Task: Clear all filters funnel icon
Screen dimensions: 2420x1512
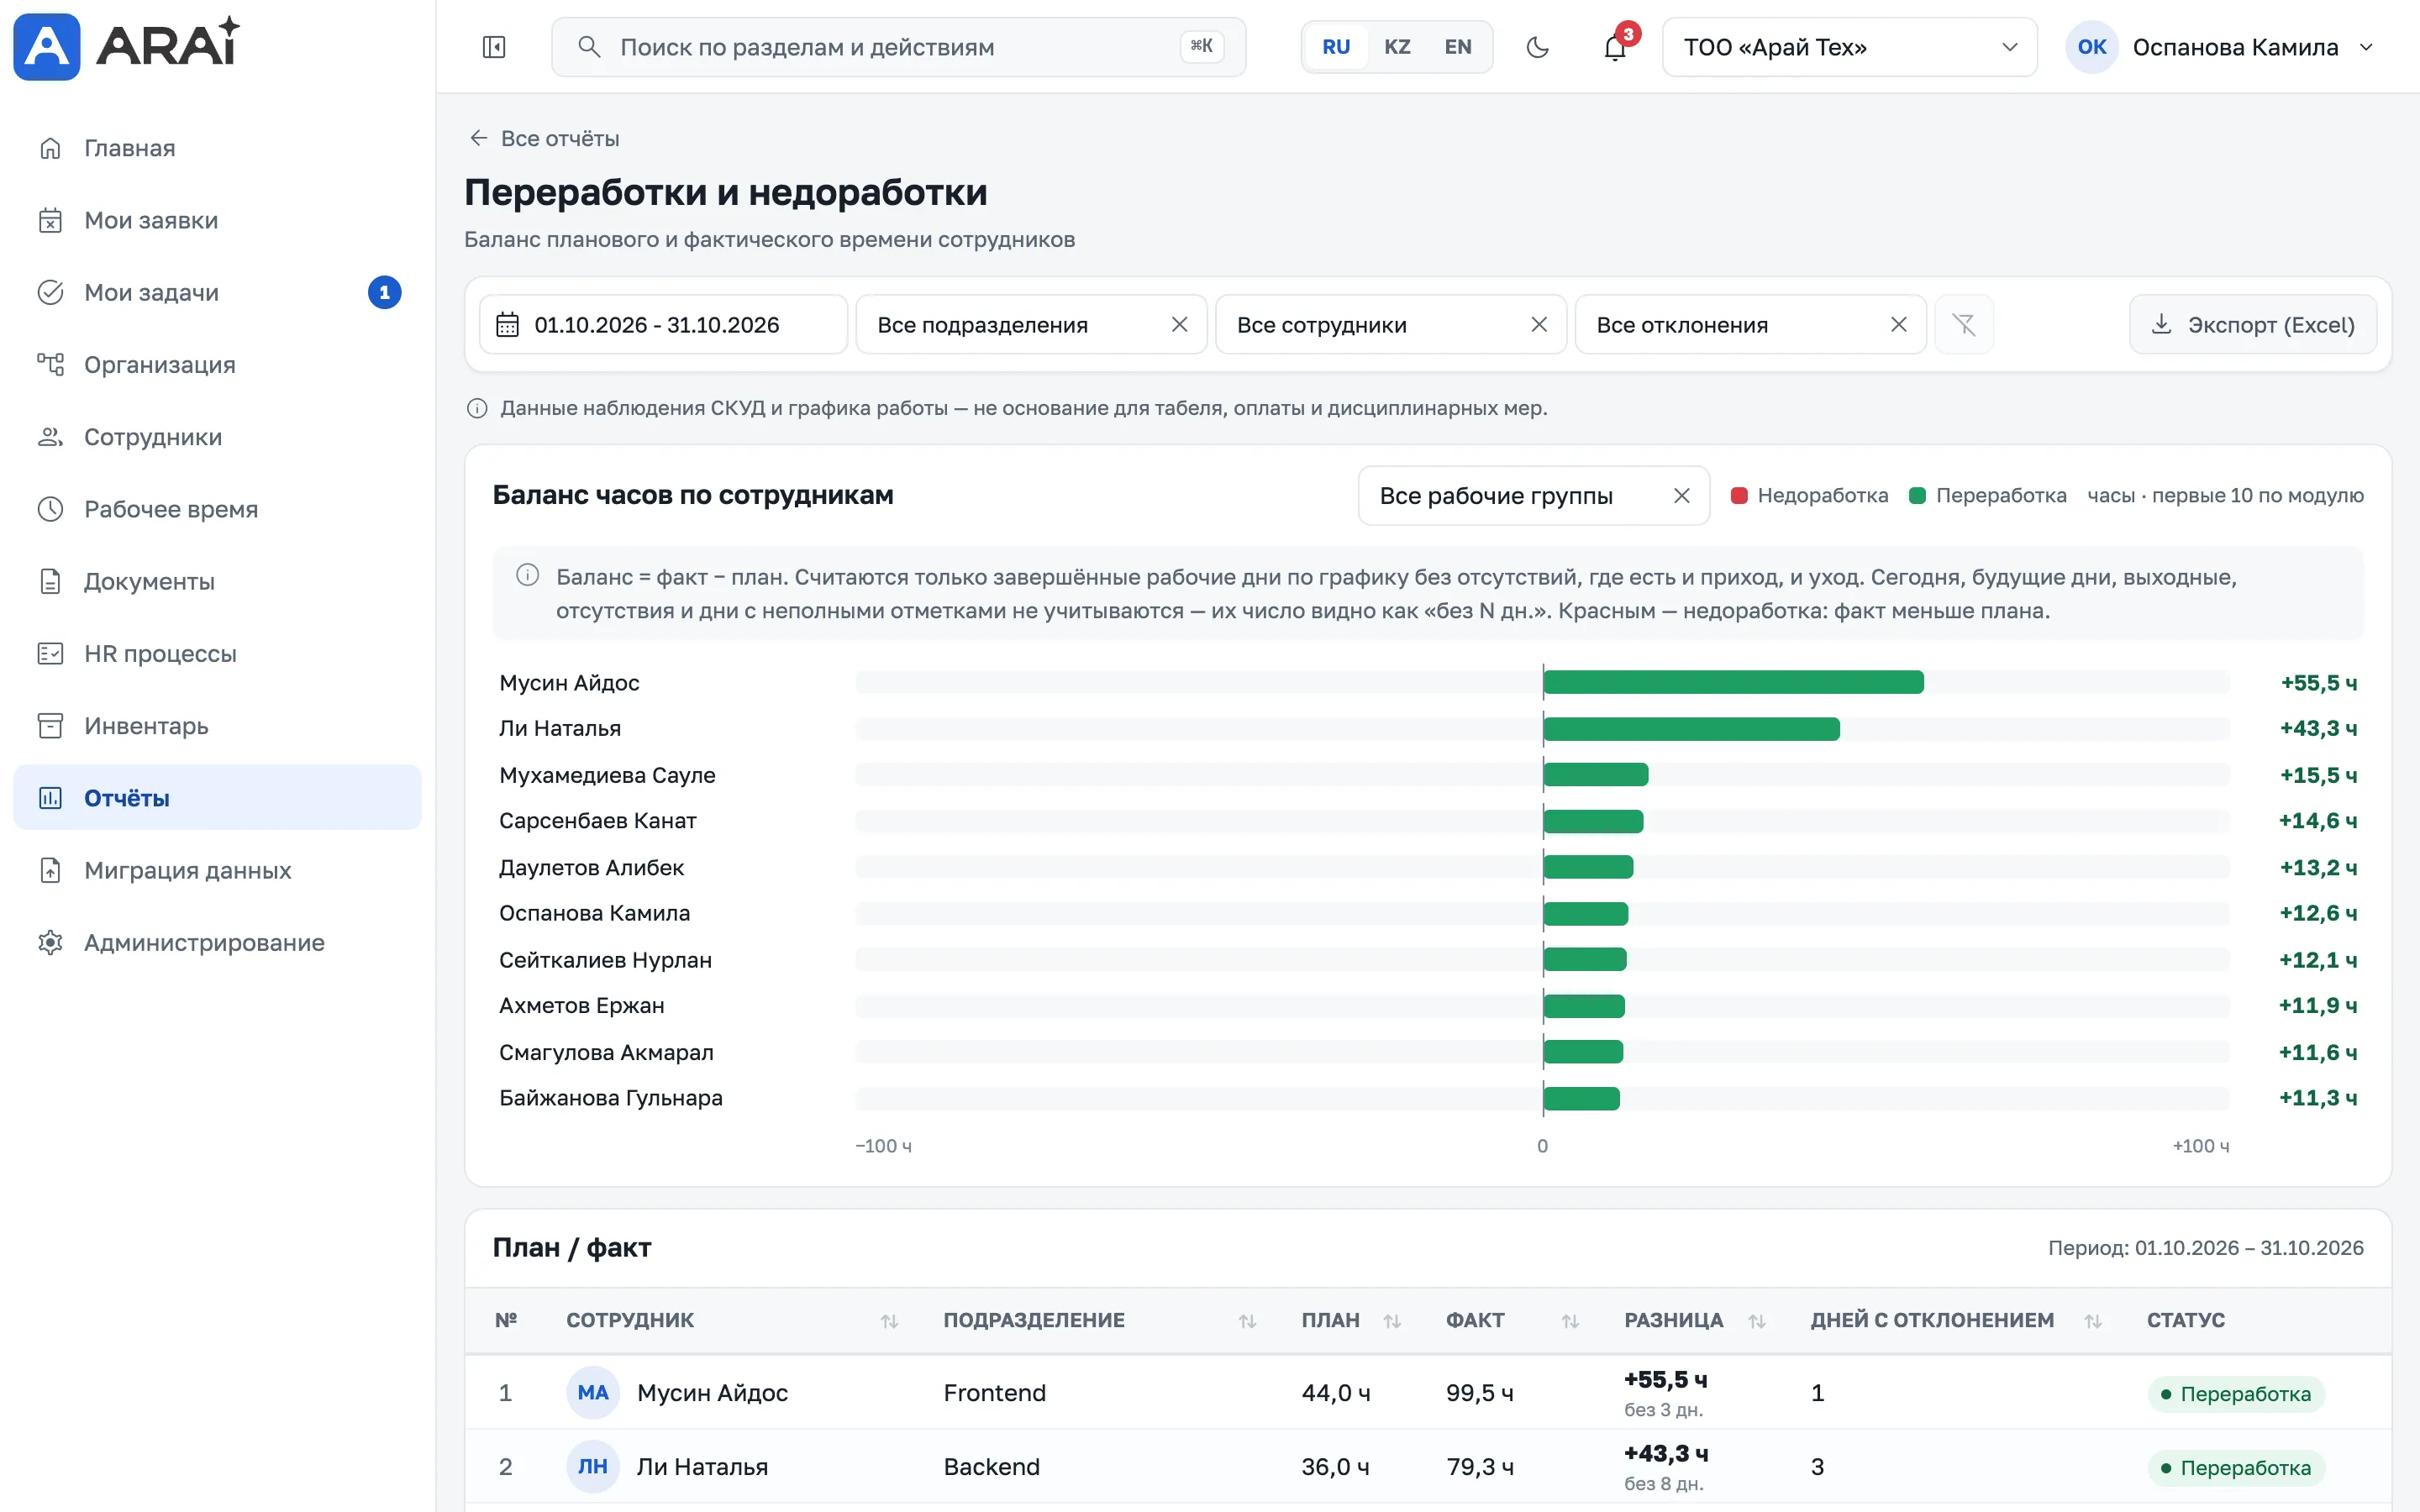Action: click(1964, 324)
